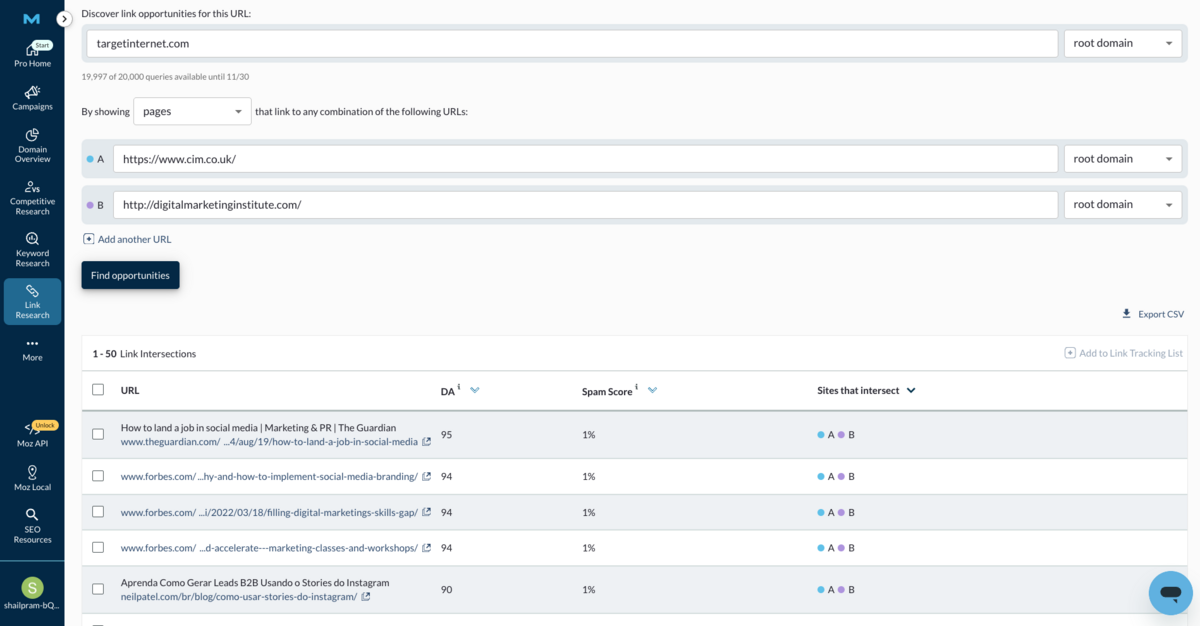1200x626 pixels.
Task: Click external link icon for Forbes social-media-branding
Action: (x=427, y=477)
